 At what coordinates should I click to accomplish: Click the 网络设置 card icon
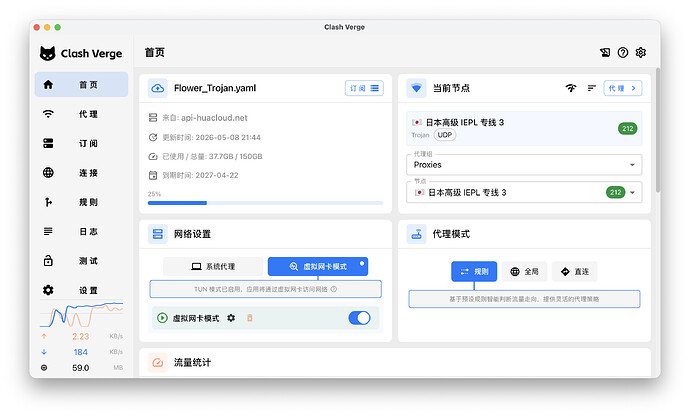pos(158,234)
